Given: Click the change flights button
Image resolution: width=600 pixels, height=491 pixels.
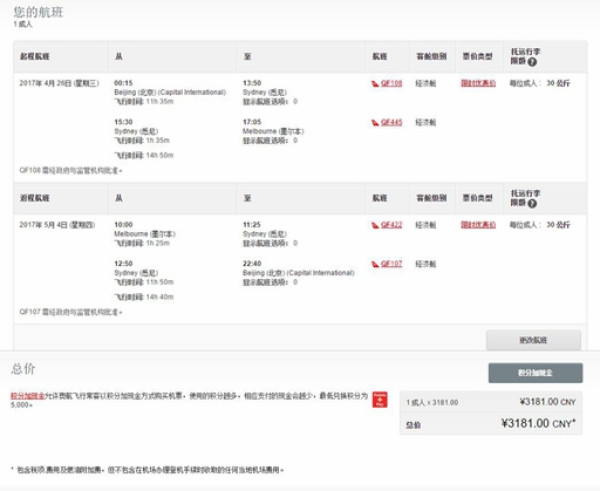Looking at the screenshot, I should pyautogui.click(x=533, y=340).
